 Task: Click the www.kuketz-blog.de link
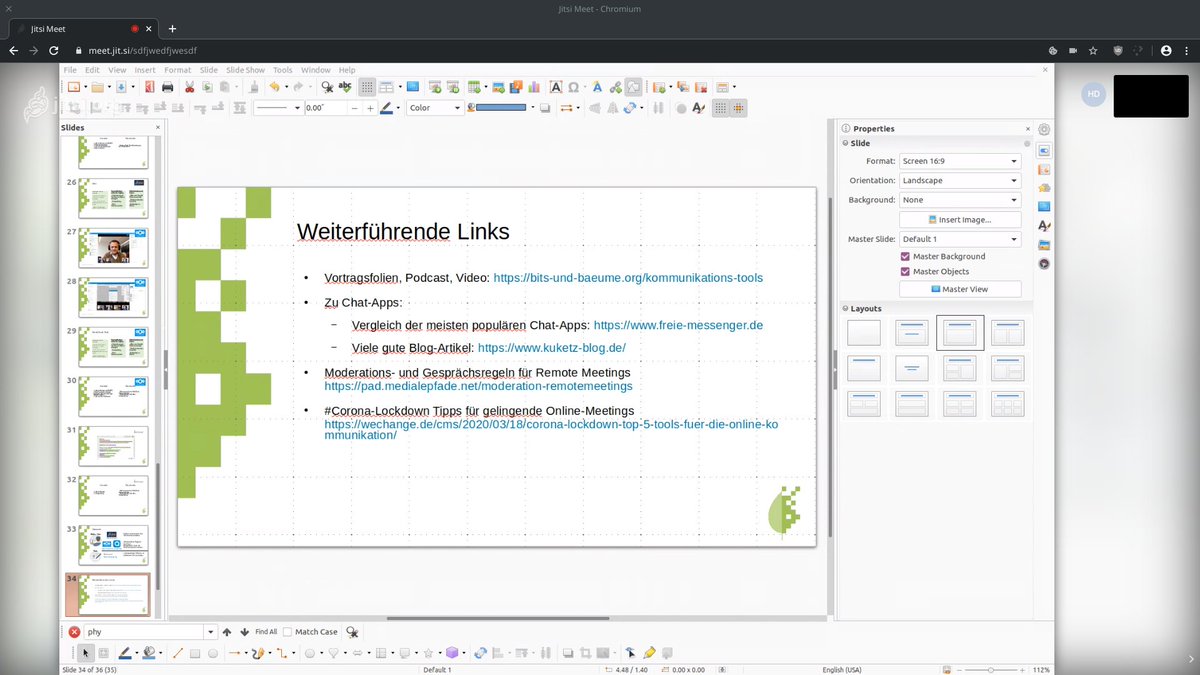point(552,348)
